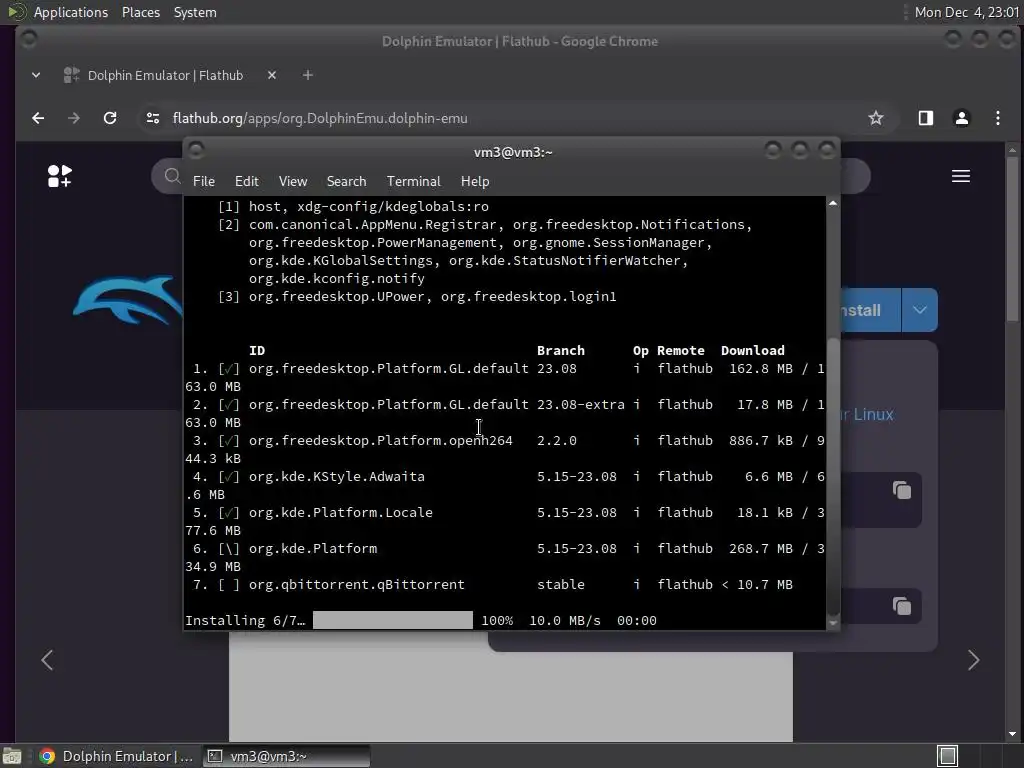The width and height of the screenshot is (1024, 768).
Task: Go to next screenshot with right chevron
Action: click(973, 660)
